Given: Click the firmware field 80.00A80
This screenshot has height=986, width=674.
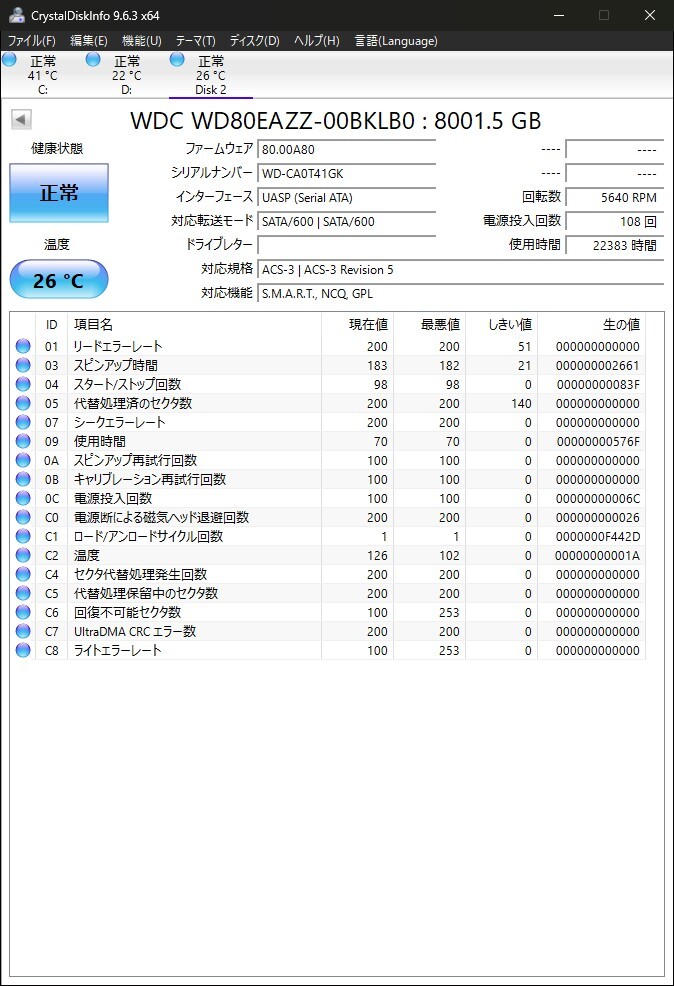Looking at the screenshot, I should pyautogui.click(x=346, y=150).
